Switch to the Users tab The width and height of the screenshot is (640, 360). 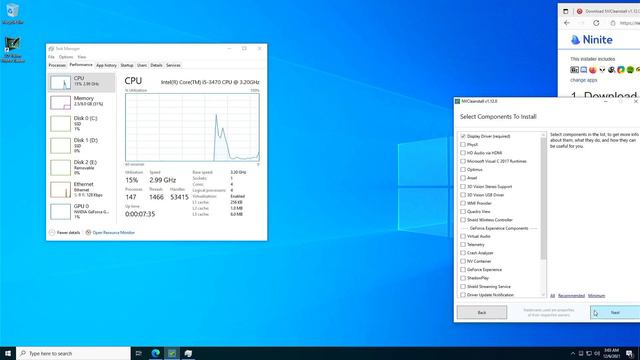[142, 65]
